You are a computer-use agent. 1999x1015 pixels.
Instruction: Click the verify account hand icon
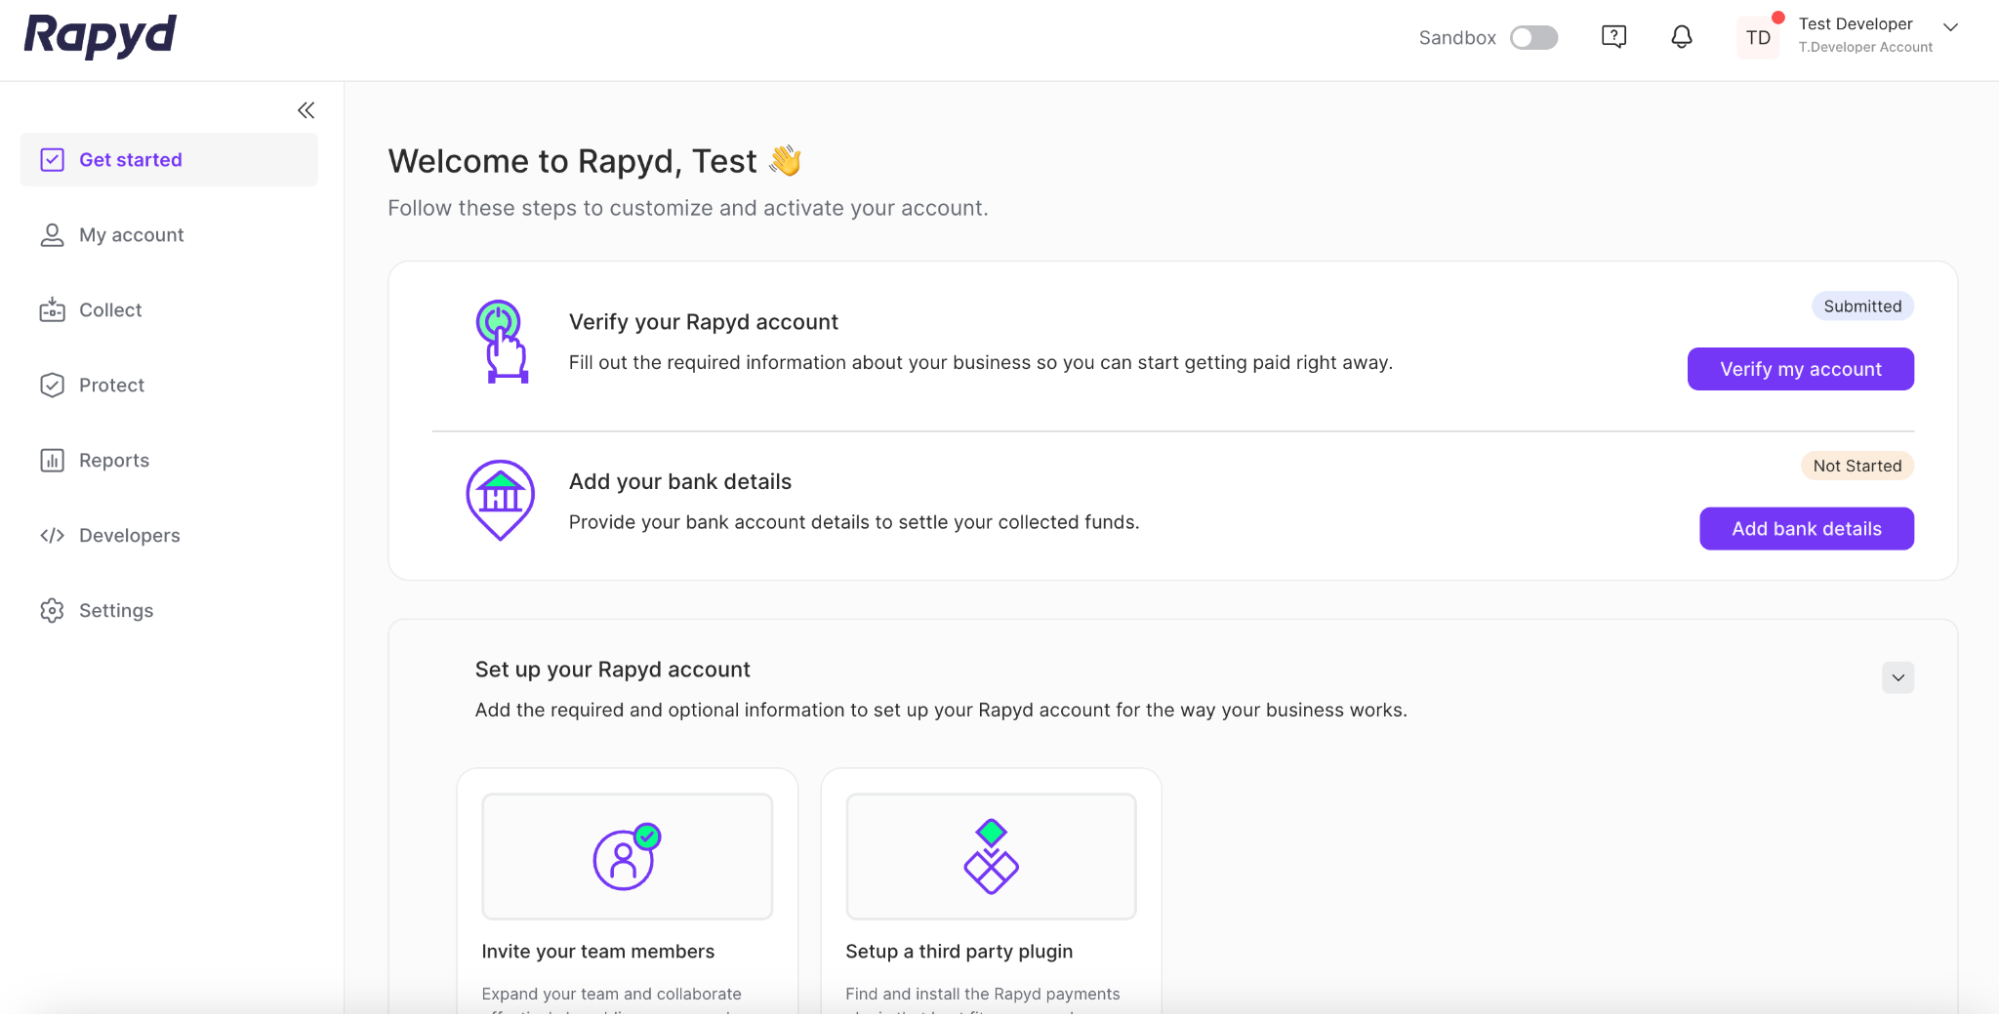(501, 341)
